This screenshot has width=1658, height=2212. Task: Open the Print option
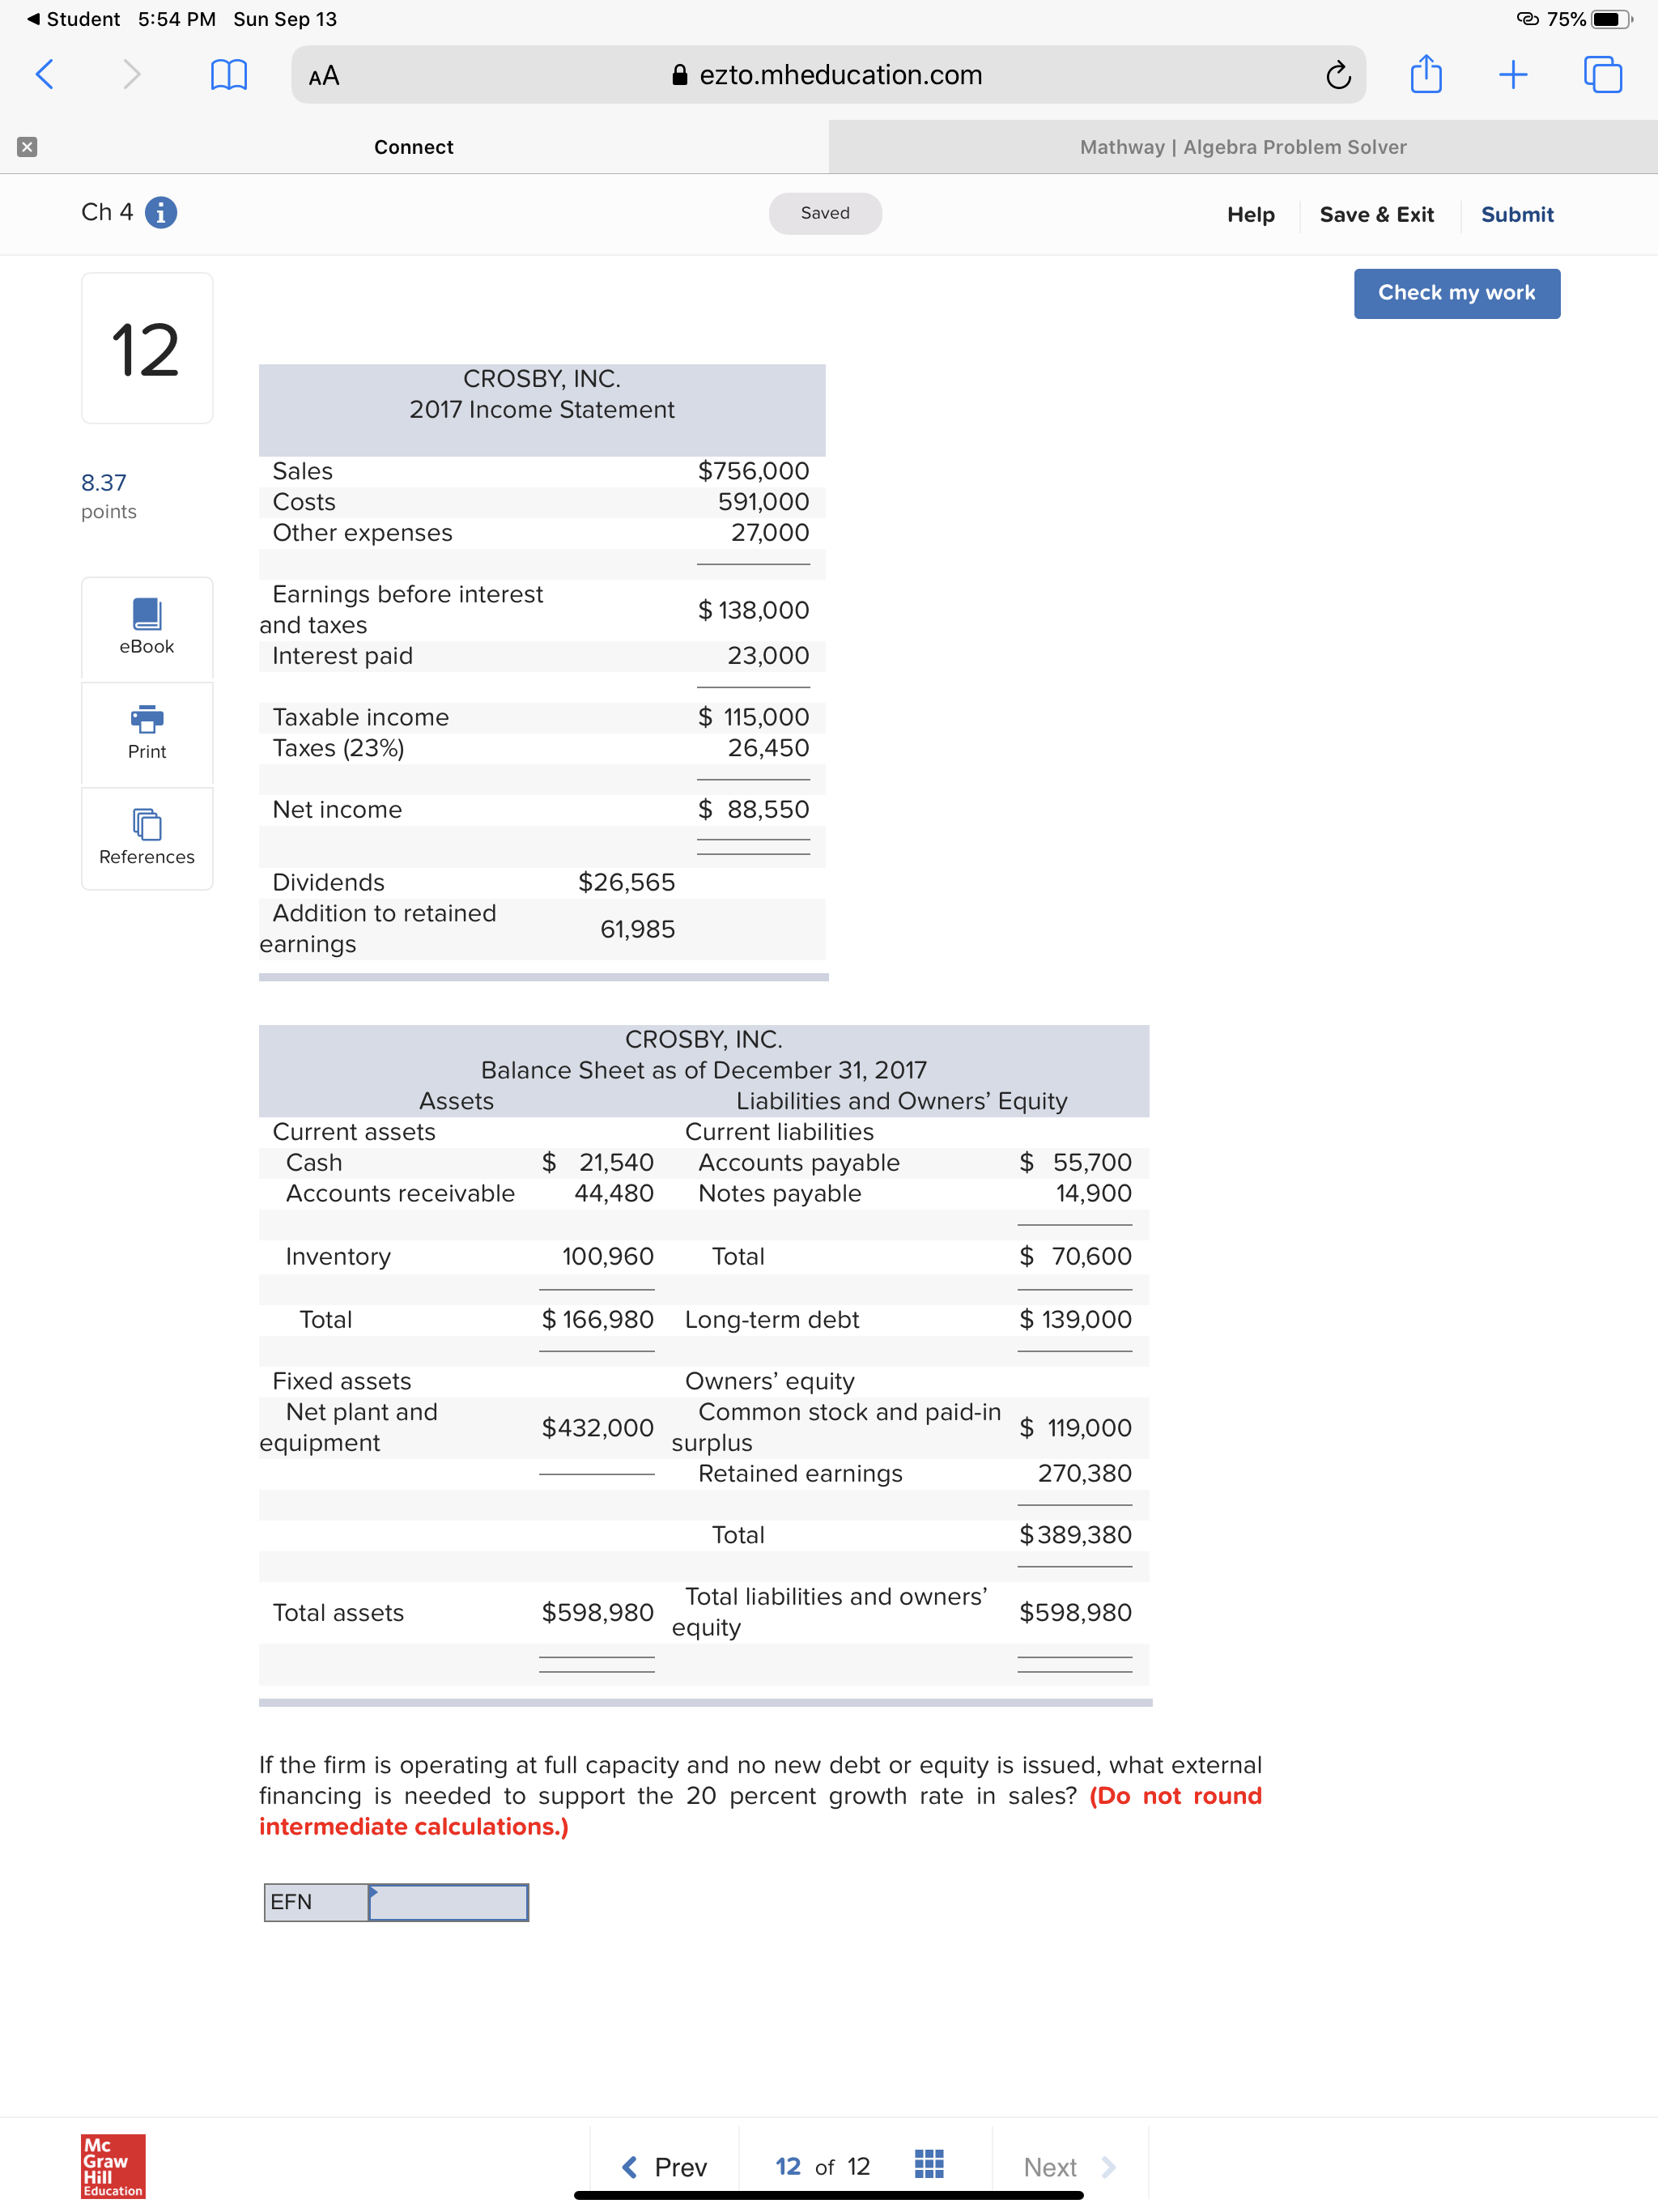click(x=146, y=735)
